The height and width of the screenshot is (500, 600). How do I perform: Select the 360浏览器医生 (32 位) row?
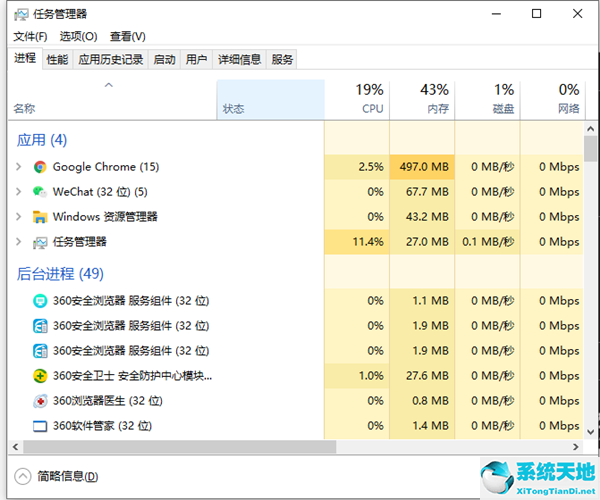point(295,401)
